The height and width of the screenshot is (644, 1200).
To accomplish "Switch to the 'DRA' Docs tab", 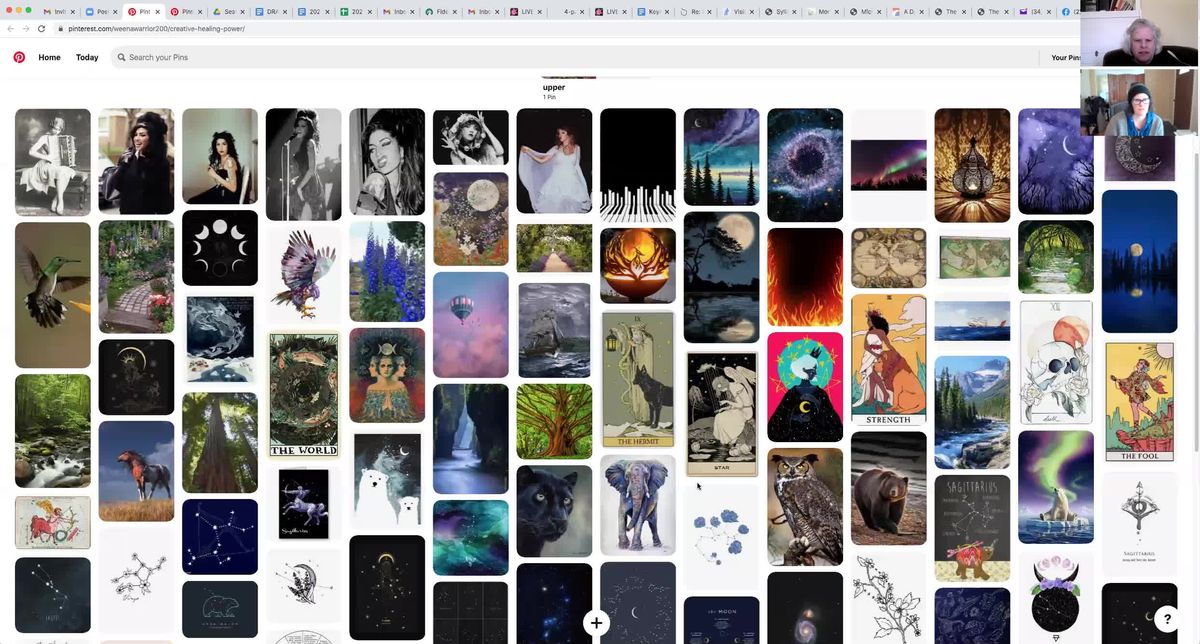I will (271, 12).
